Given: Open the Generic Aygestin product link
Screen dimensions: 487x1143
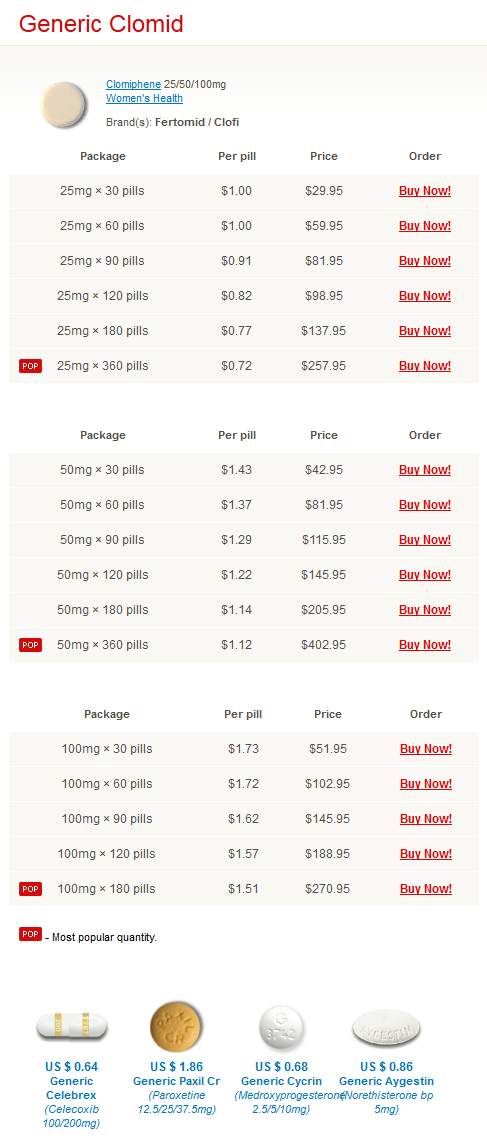Looking at the screenshot, I should click(386, 1082).
